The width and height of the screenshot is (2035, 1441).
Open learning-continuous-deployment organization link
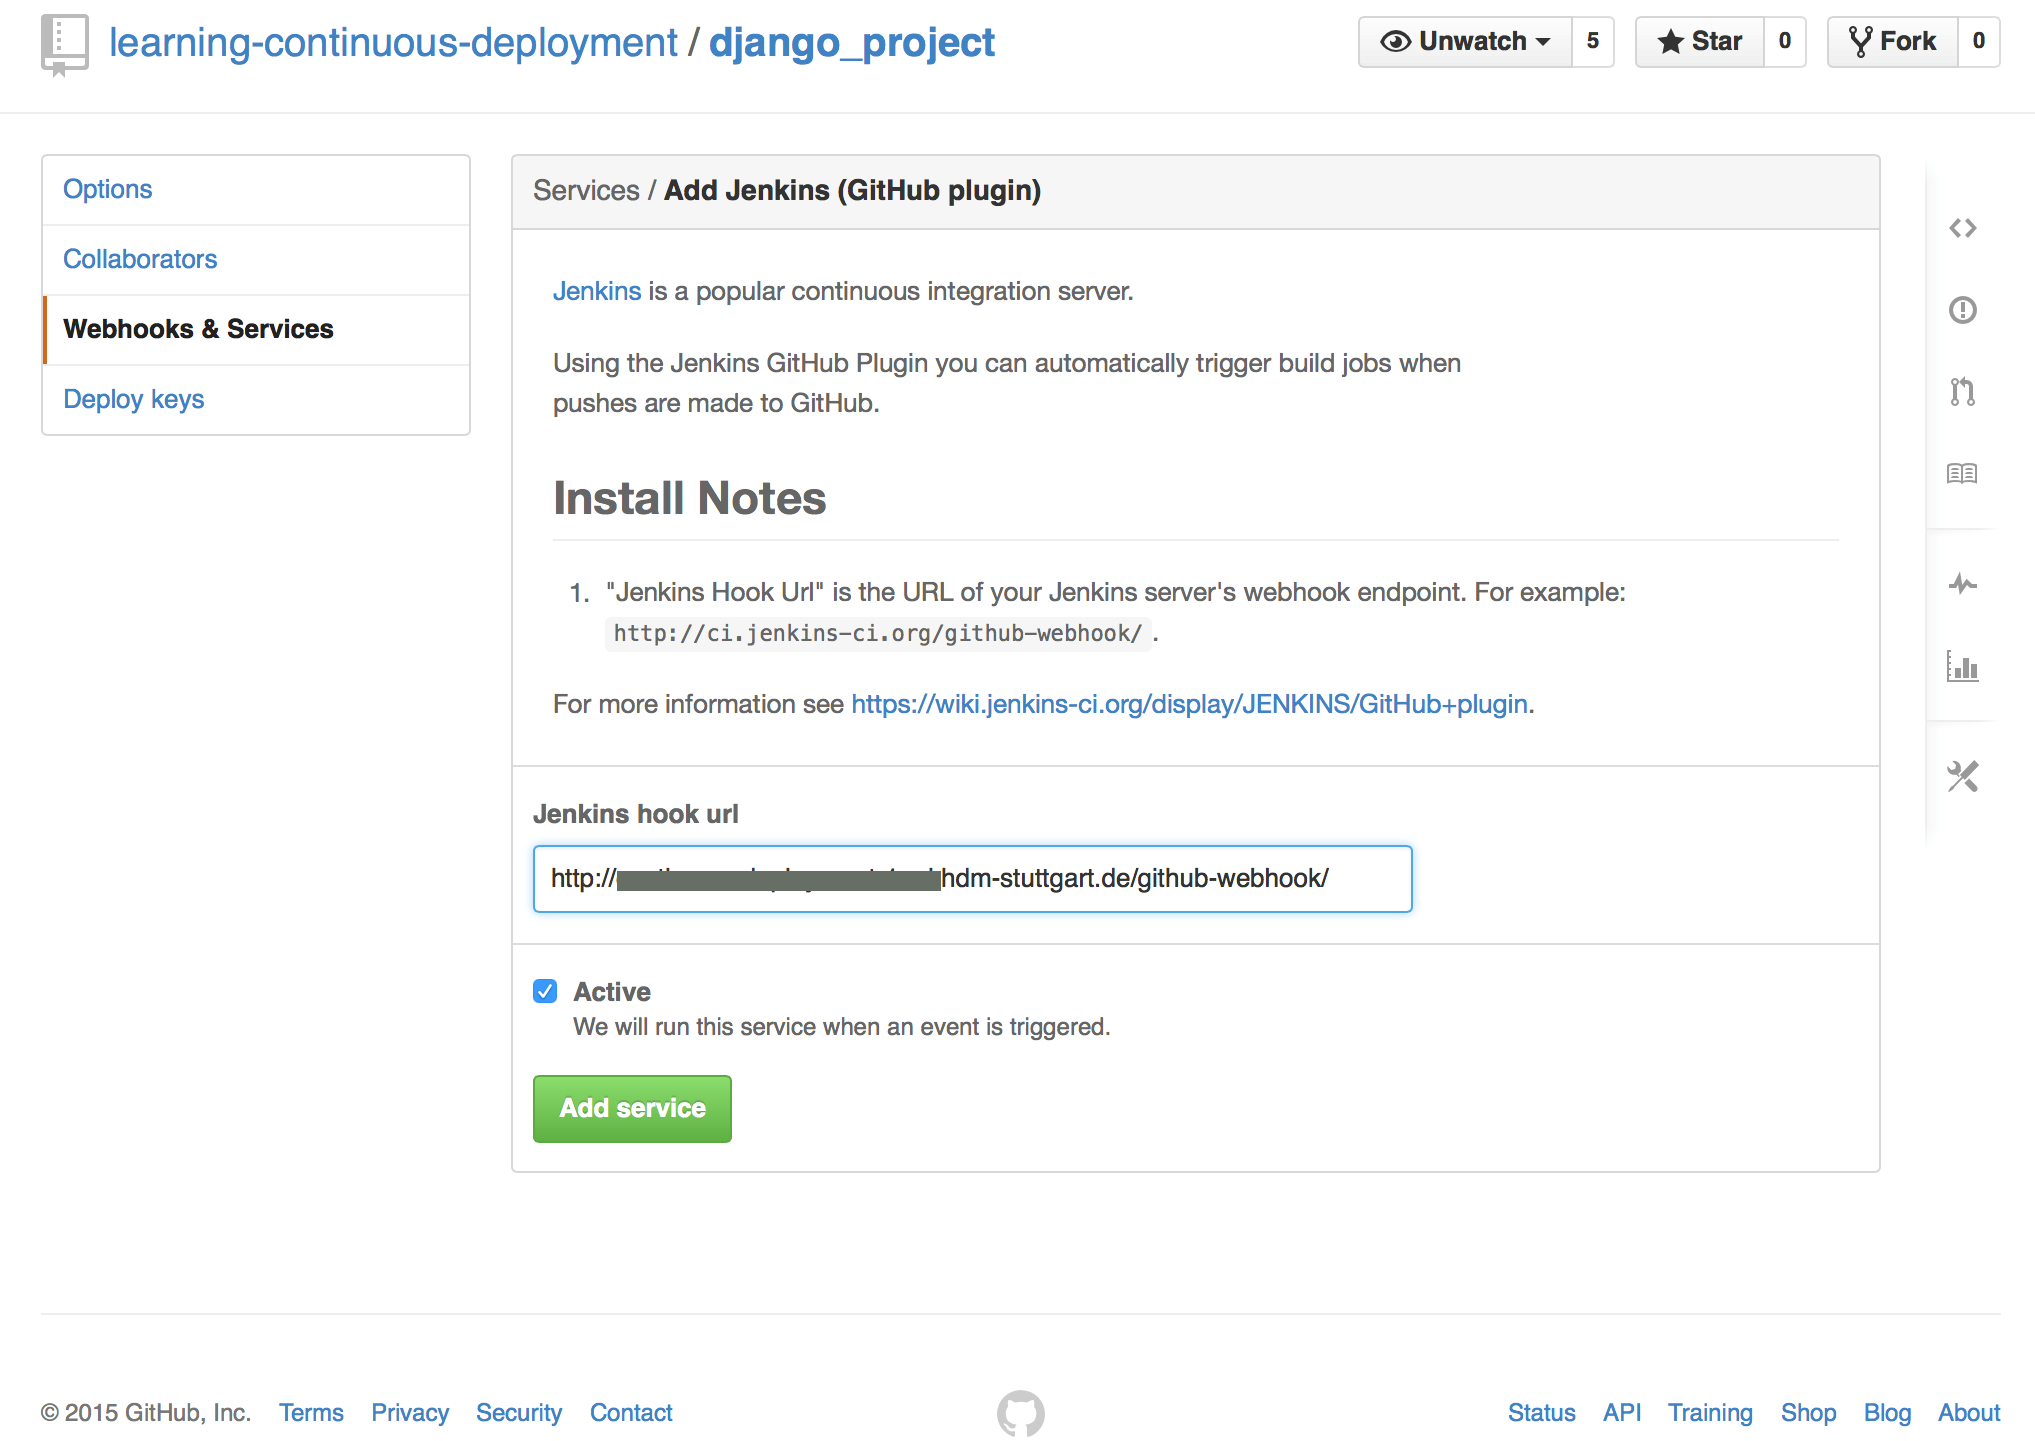[393, 43]
